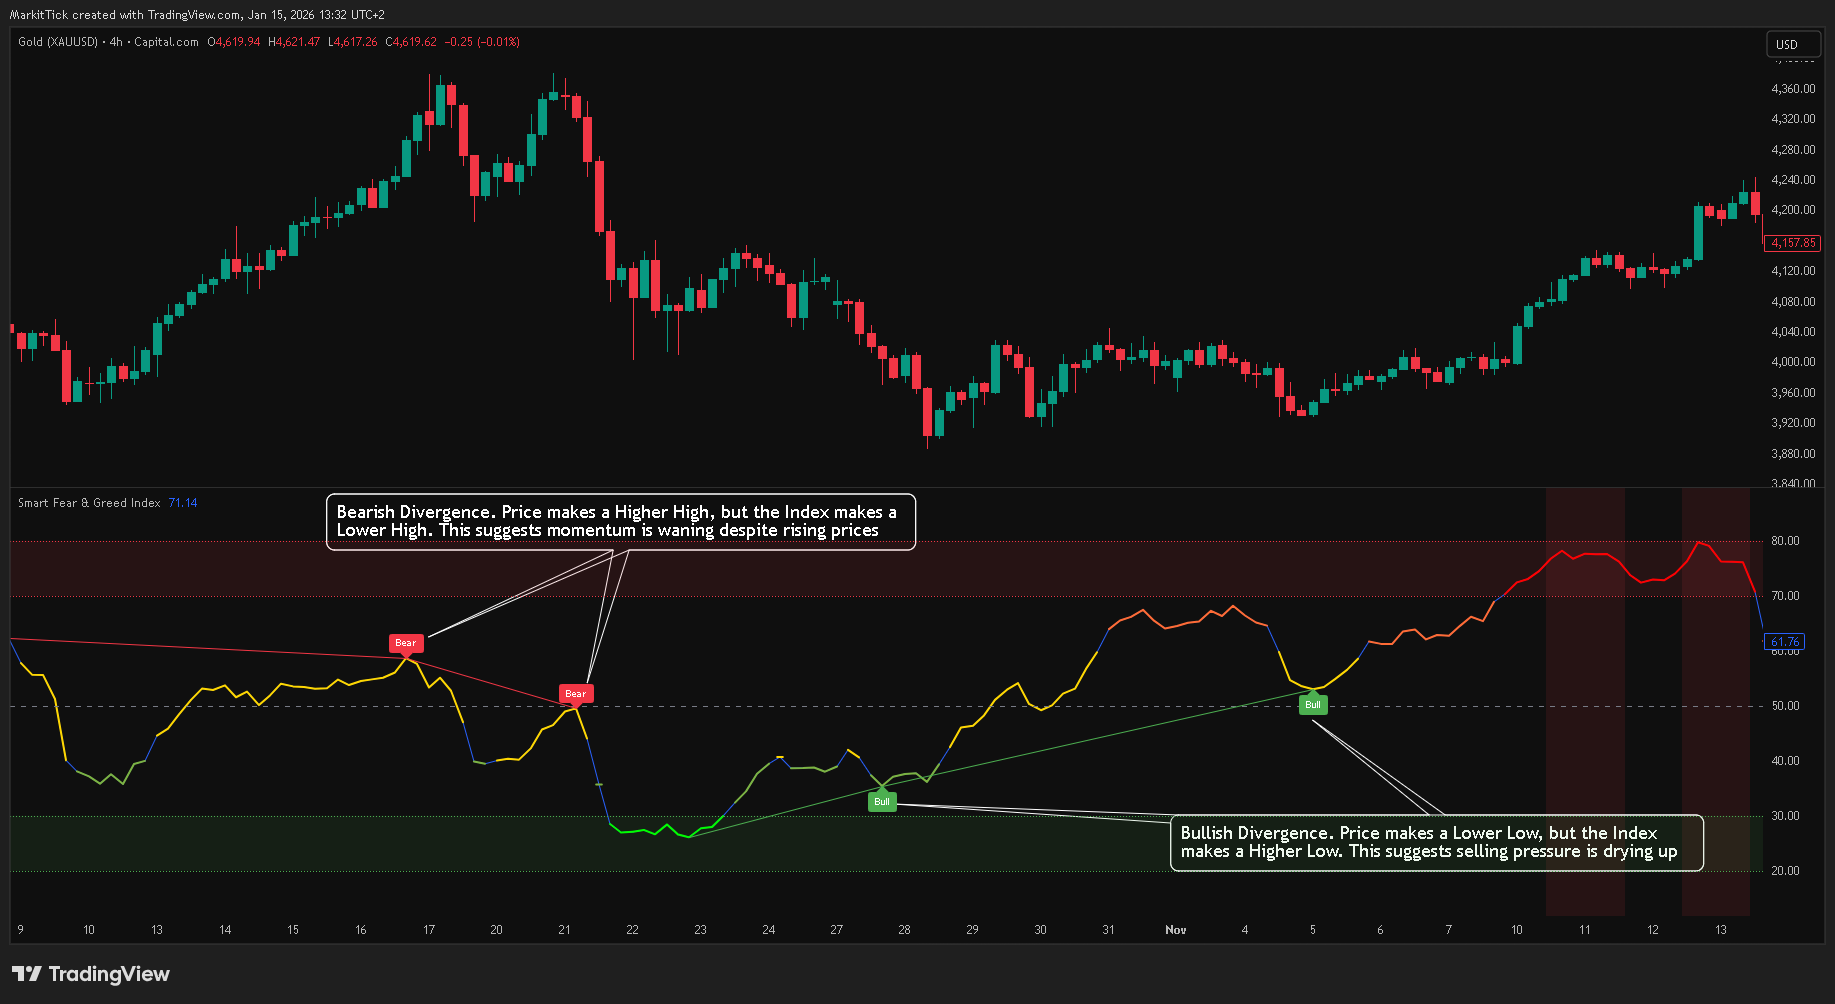Click the Smart Fear & Greed Index label

pos(89,503)
